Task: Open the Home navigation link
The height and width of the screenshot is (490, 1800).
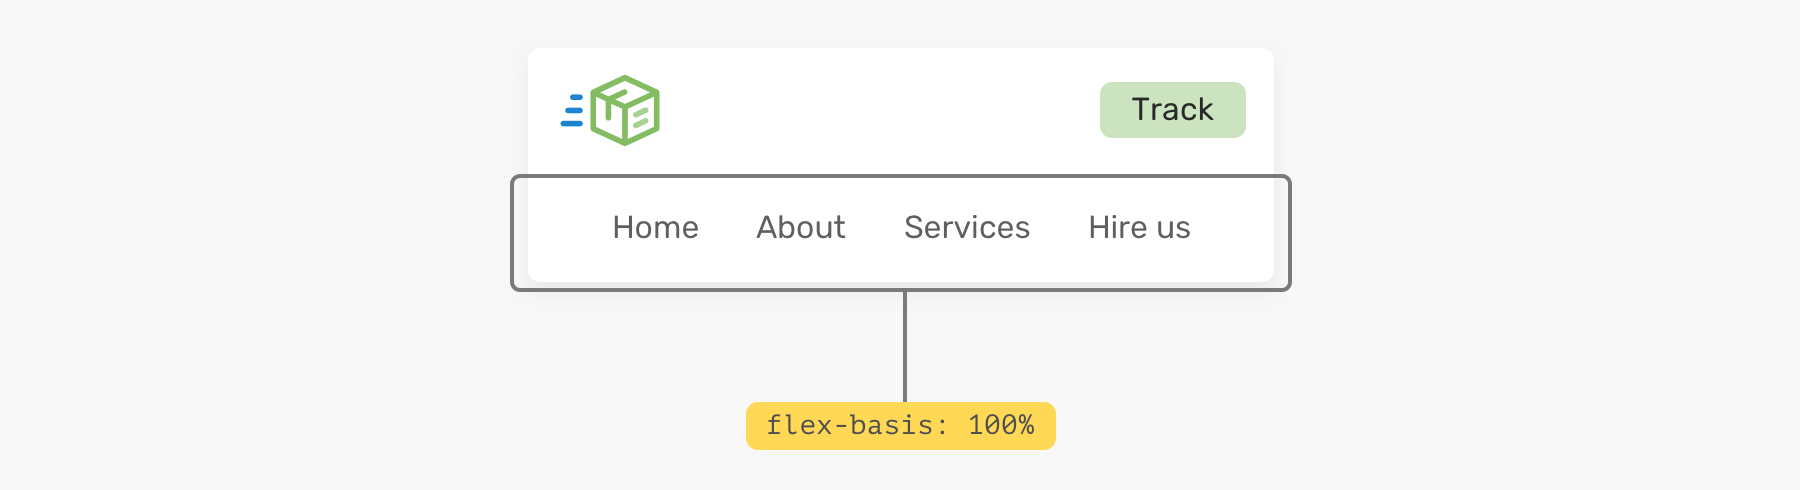Action: [655, 228]
